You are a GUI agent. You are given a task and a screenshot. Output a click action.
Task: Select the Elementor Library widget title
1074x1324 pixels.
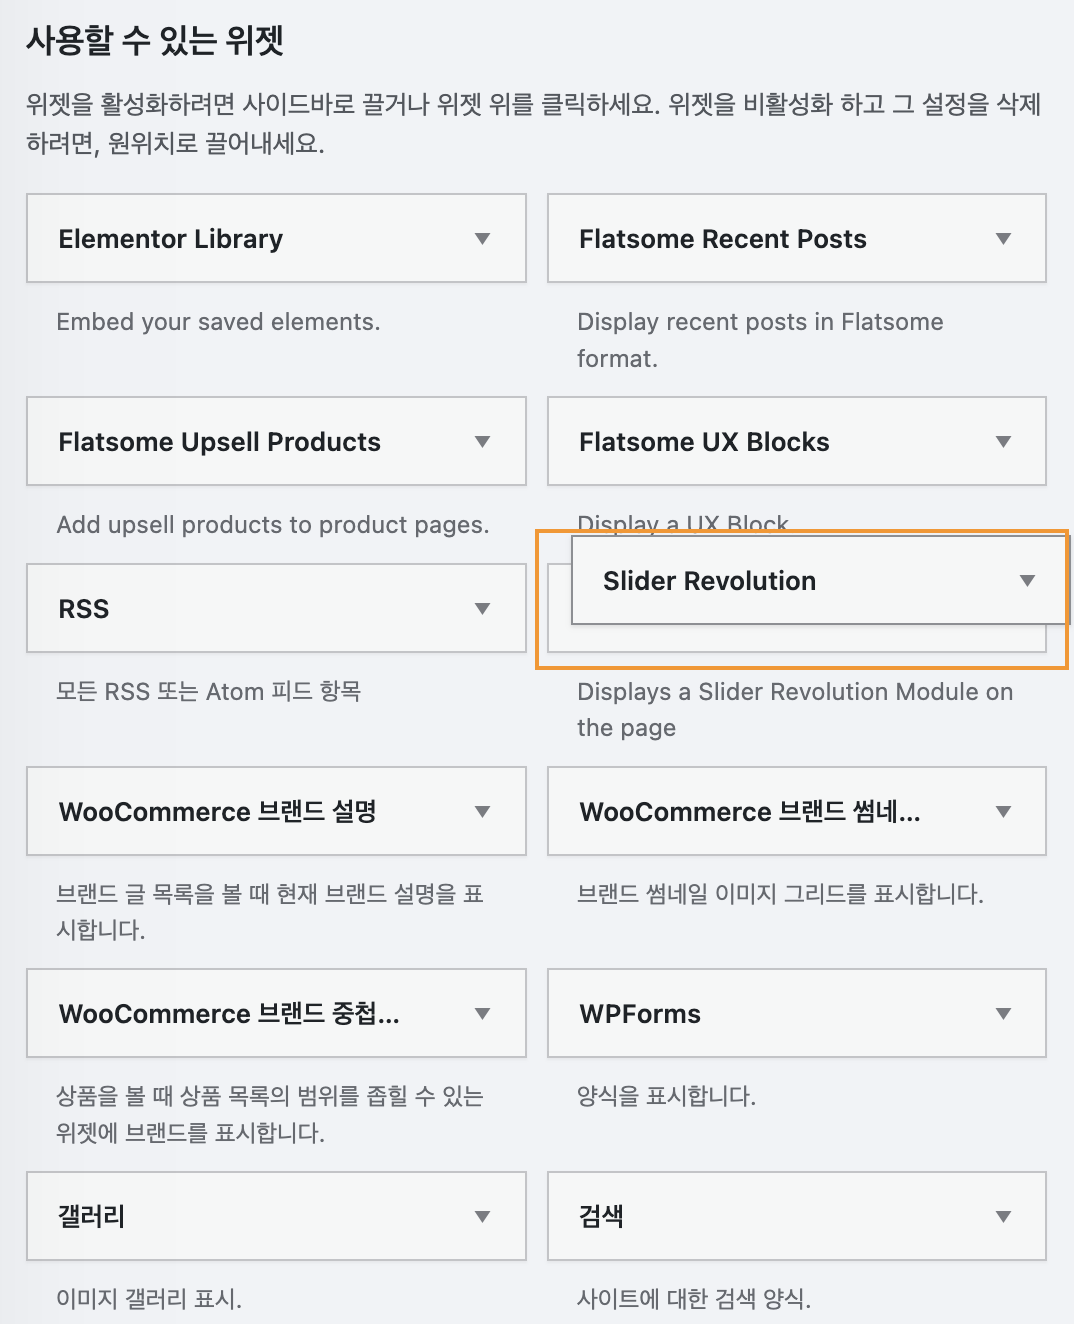point(171,239)
